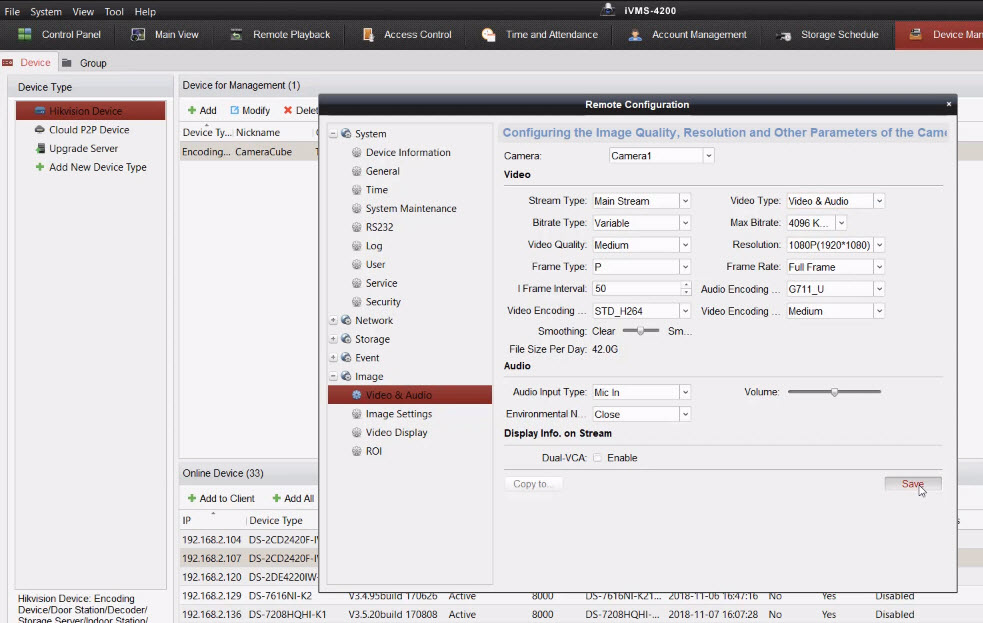Click the green Add device icon

(x=192, y=110)
